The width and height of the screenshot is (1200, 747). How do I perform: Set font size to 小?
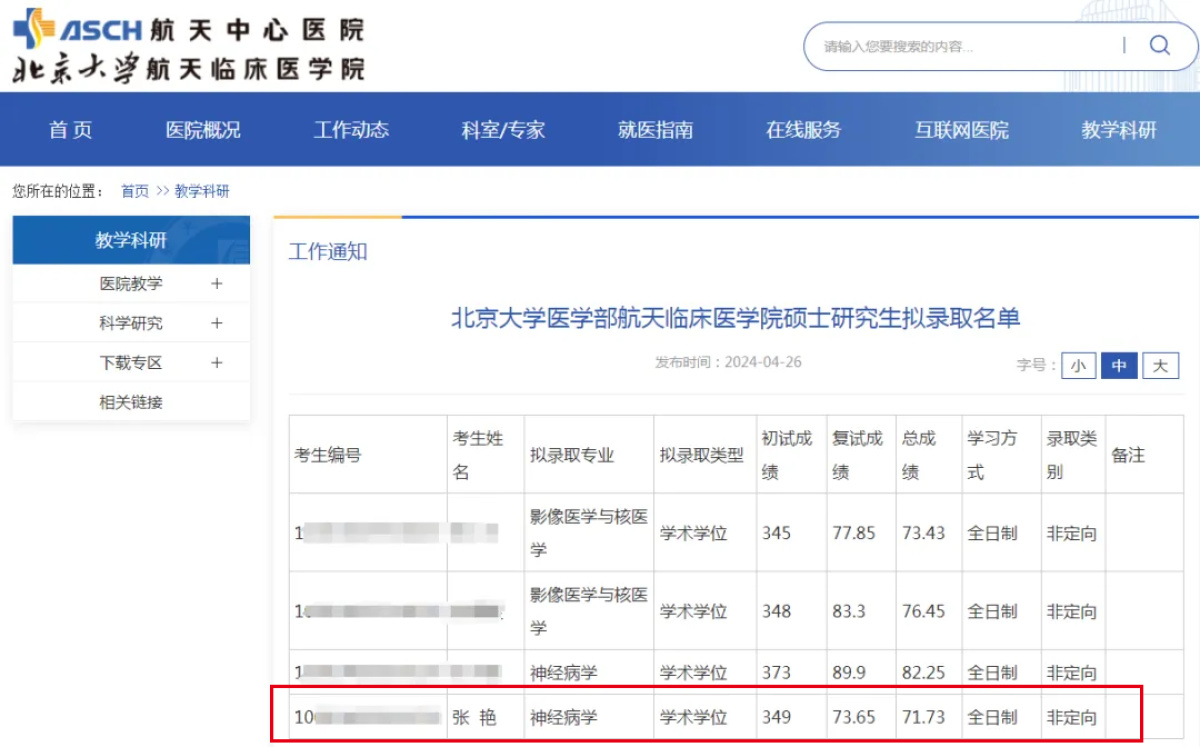coord(1078,366)
